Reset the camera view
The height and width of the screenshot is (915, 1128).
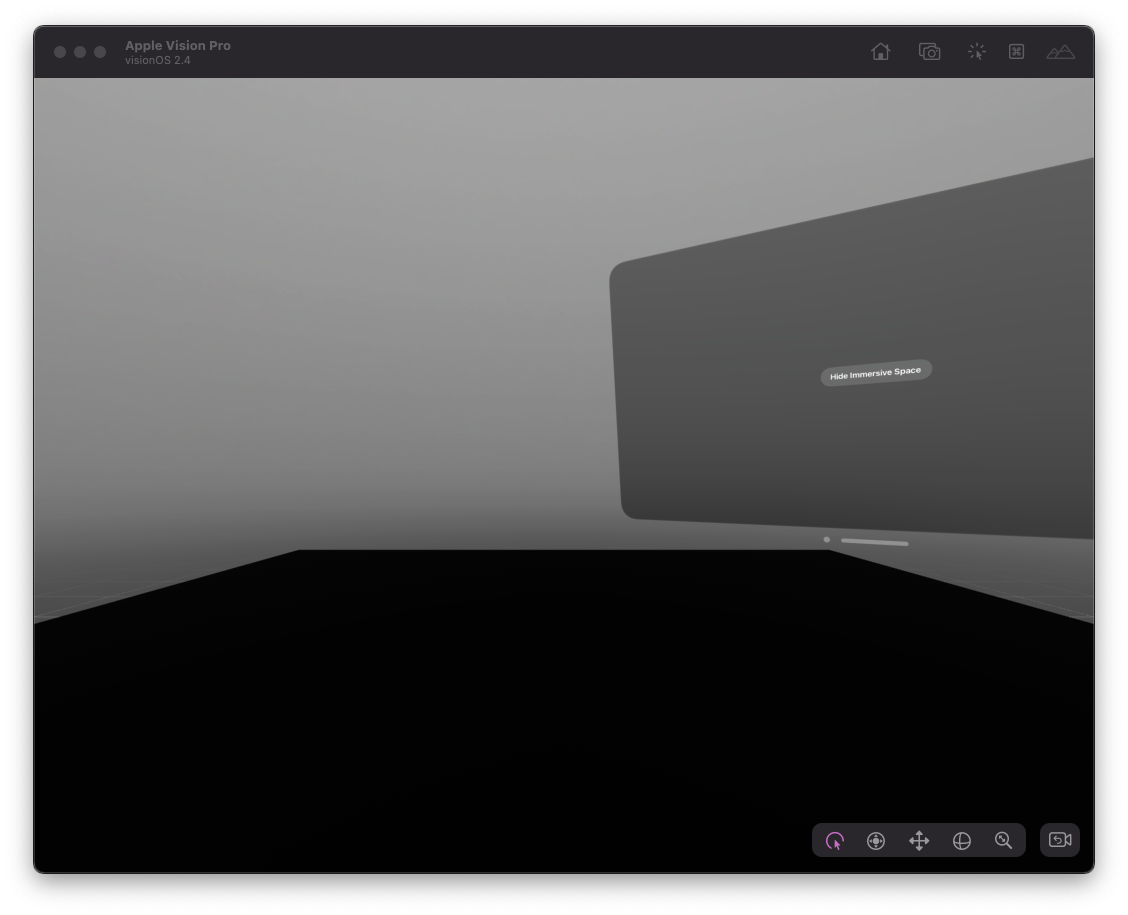pyautogui.click(x=1060, y=840)
